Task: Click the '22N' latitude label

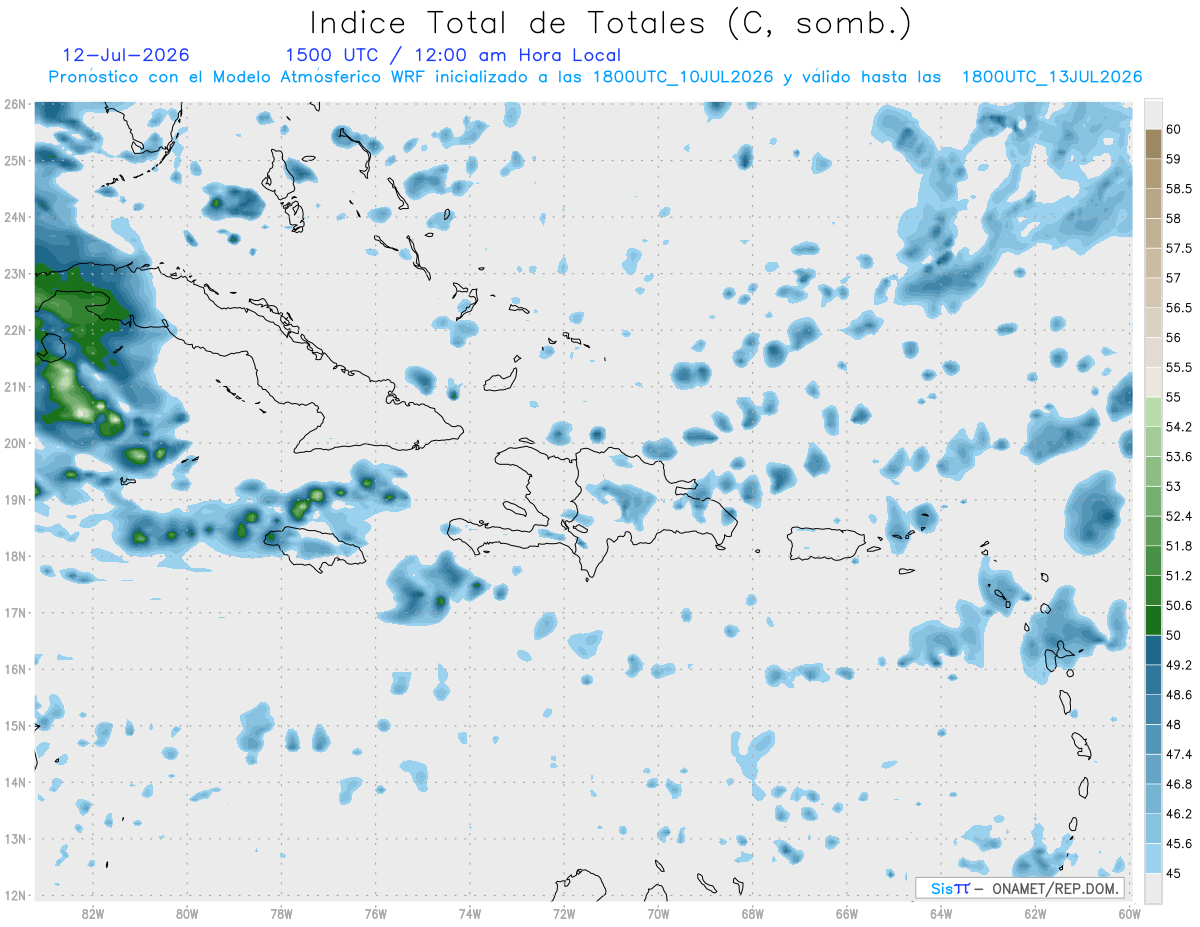Action: (14, 330)
